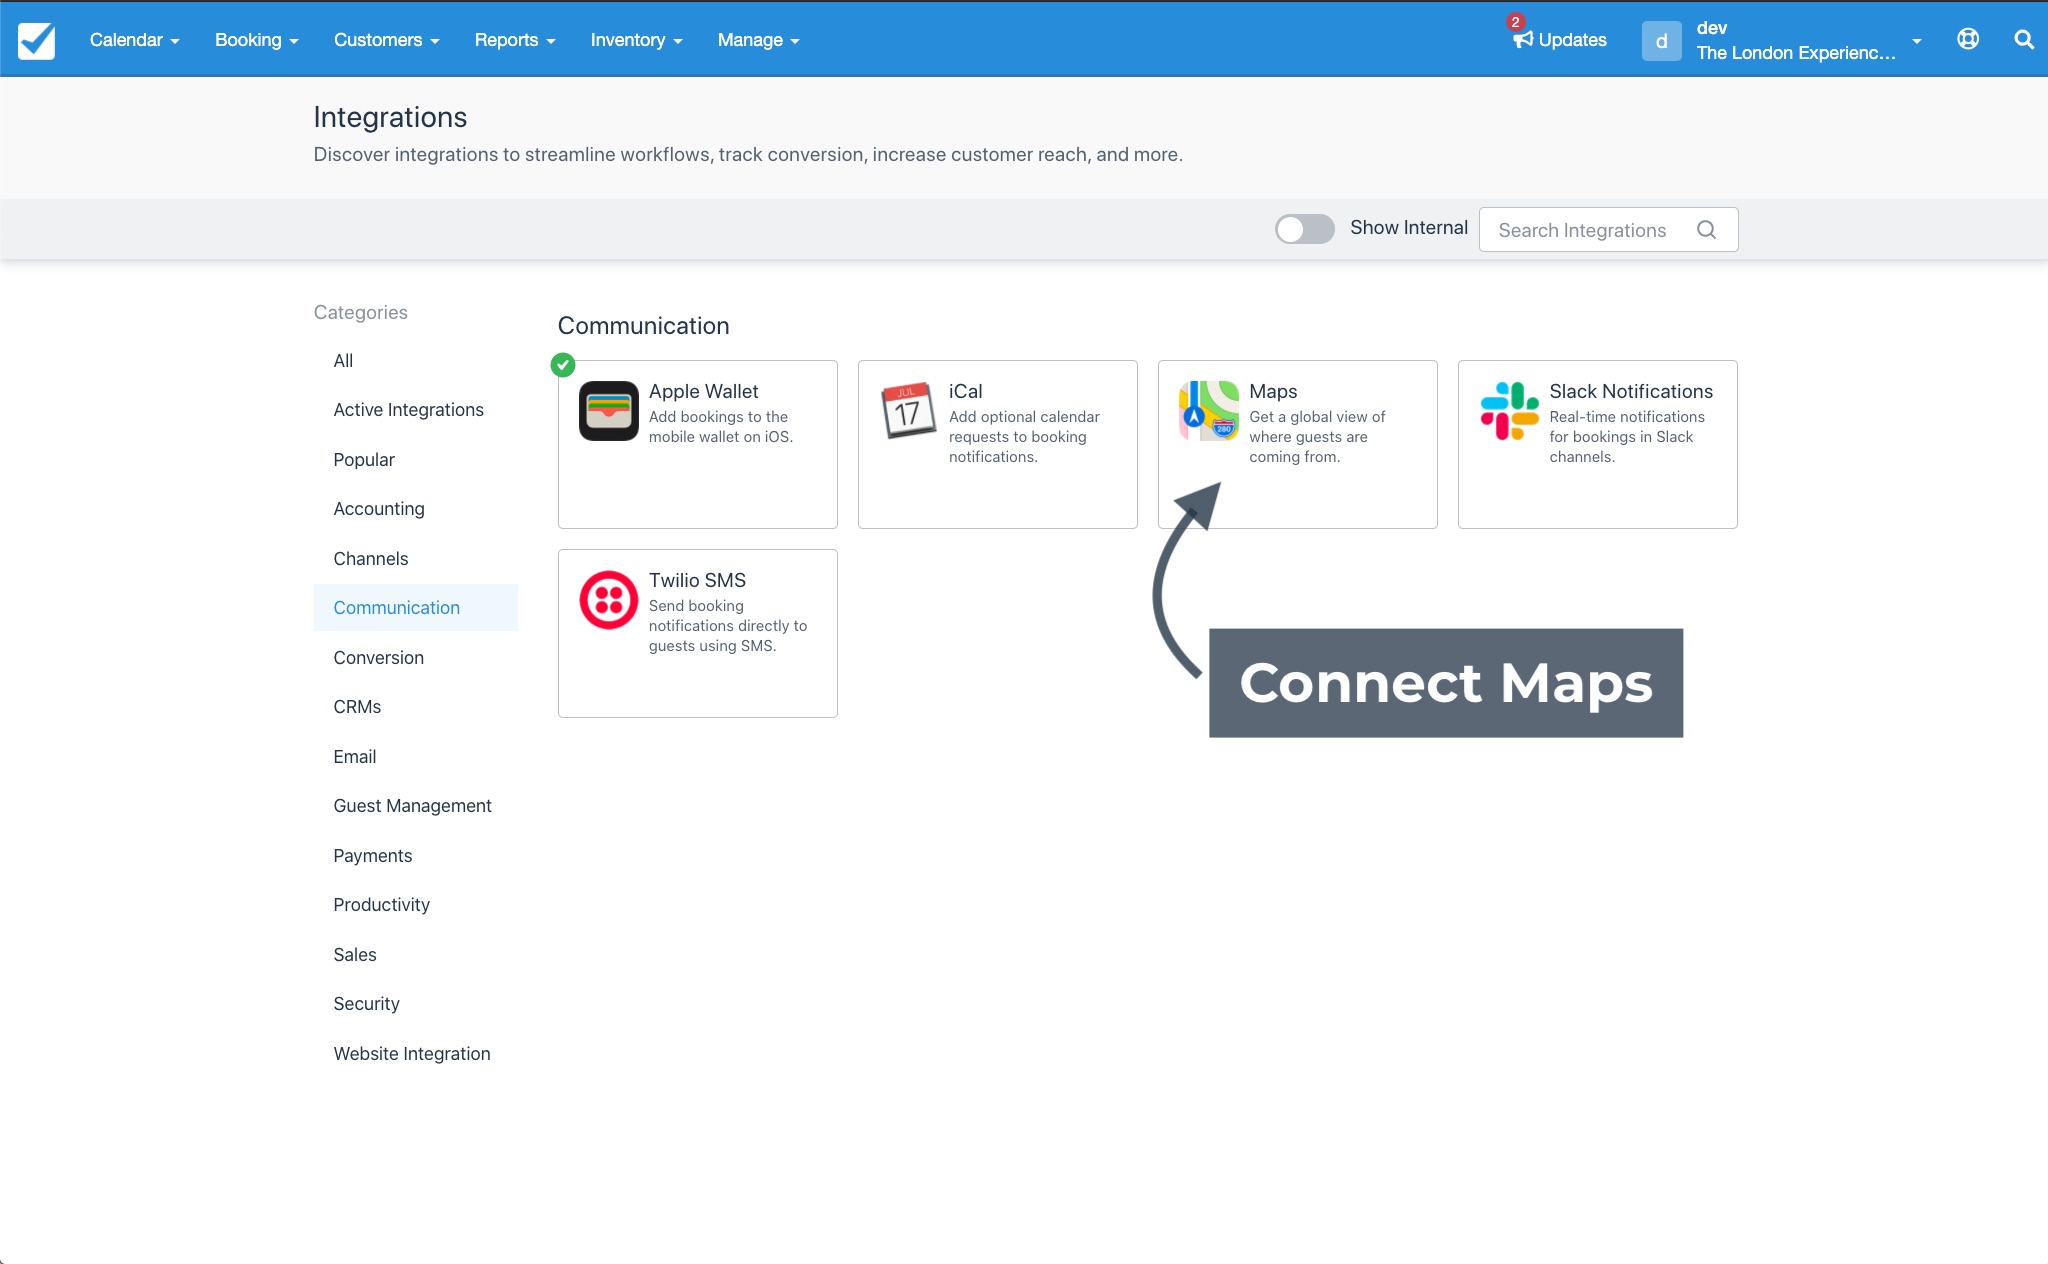Screen dimensions: 2048x1264
Task: Select the Active Integrations category
Action: pos(408,410)
